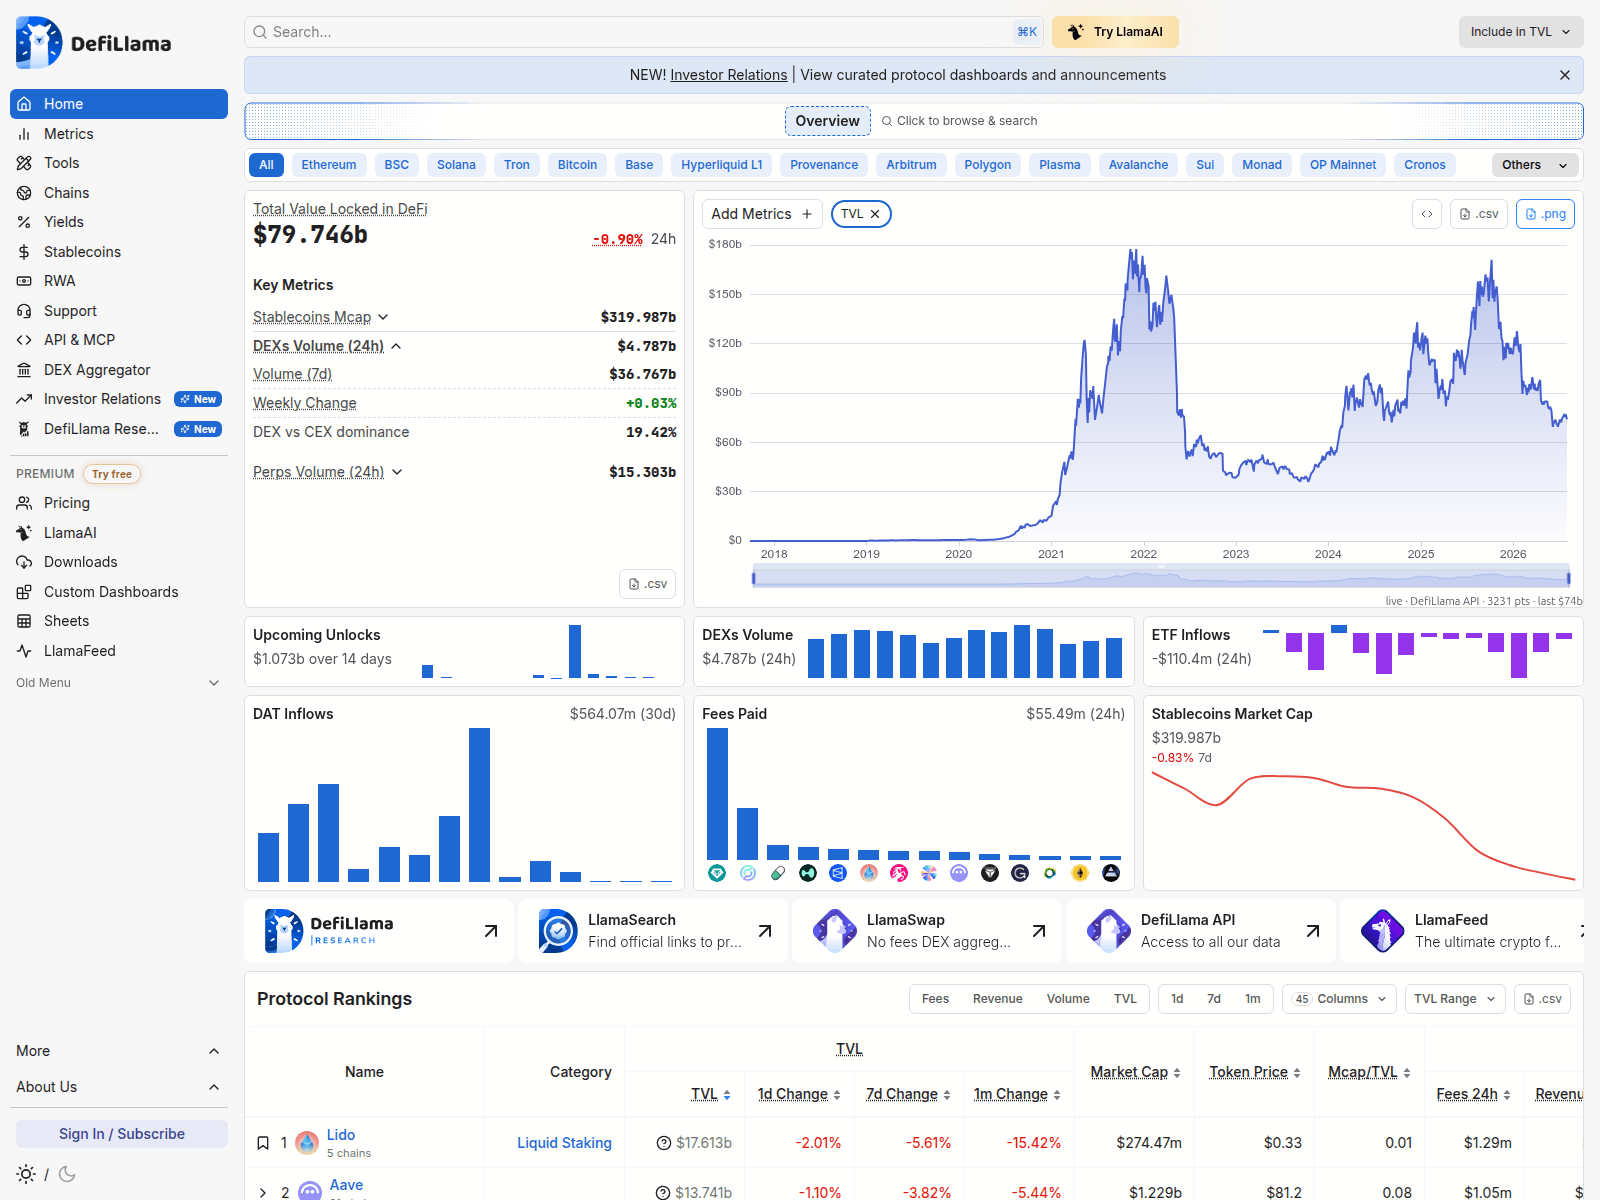
Task: Select the 1d change toggle
Action: tap(1177, 999)
